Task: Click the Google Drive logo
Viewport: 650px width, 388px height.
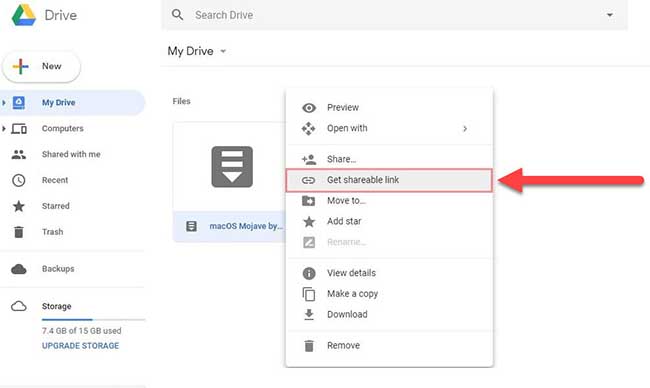Action: click(24, 15)
